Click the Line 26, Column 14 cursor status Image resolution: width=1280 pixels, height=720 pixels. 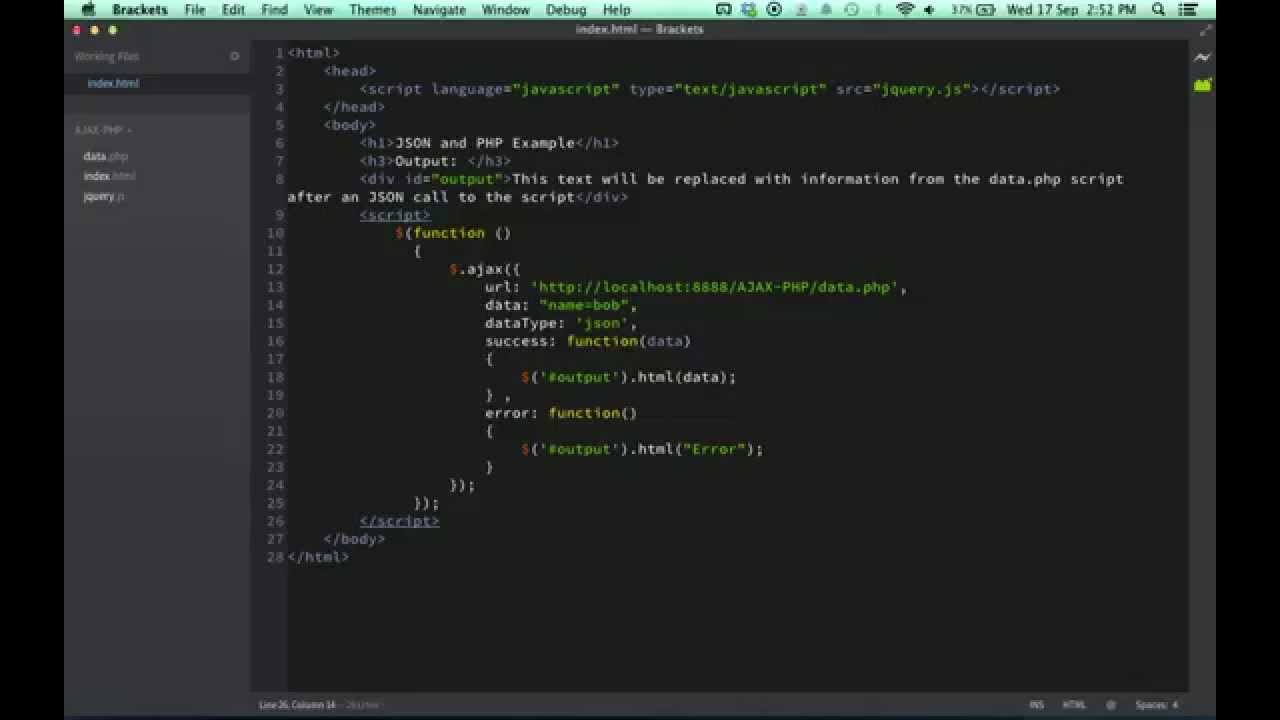tap(298, 705)
